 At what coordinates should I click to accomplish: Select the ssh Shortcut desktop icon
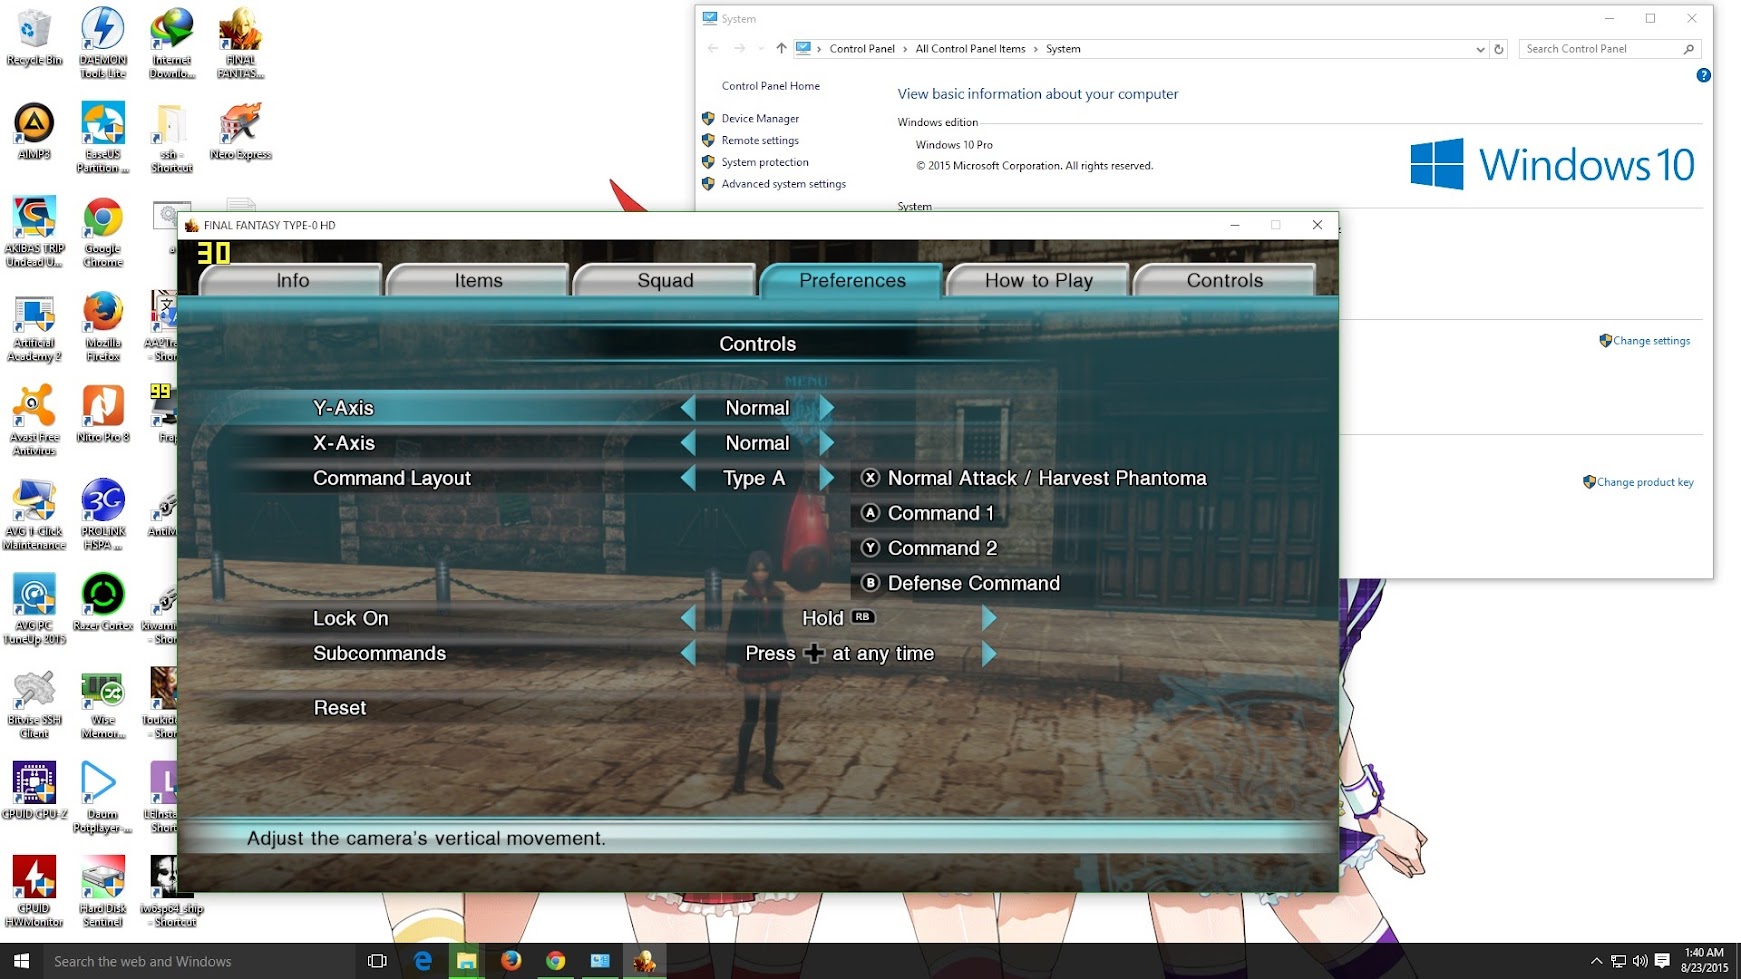click(x=171, y=138)
